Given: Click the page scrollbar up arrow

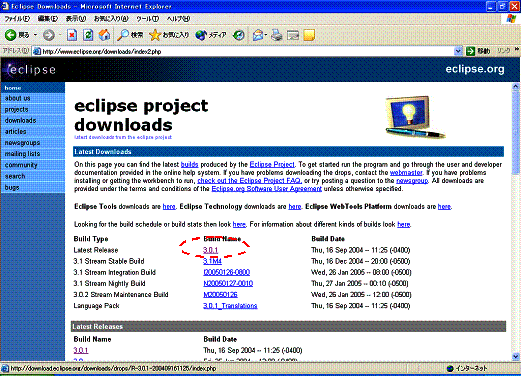Looking at the screenshot, I should tap(516, 87).
